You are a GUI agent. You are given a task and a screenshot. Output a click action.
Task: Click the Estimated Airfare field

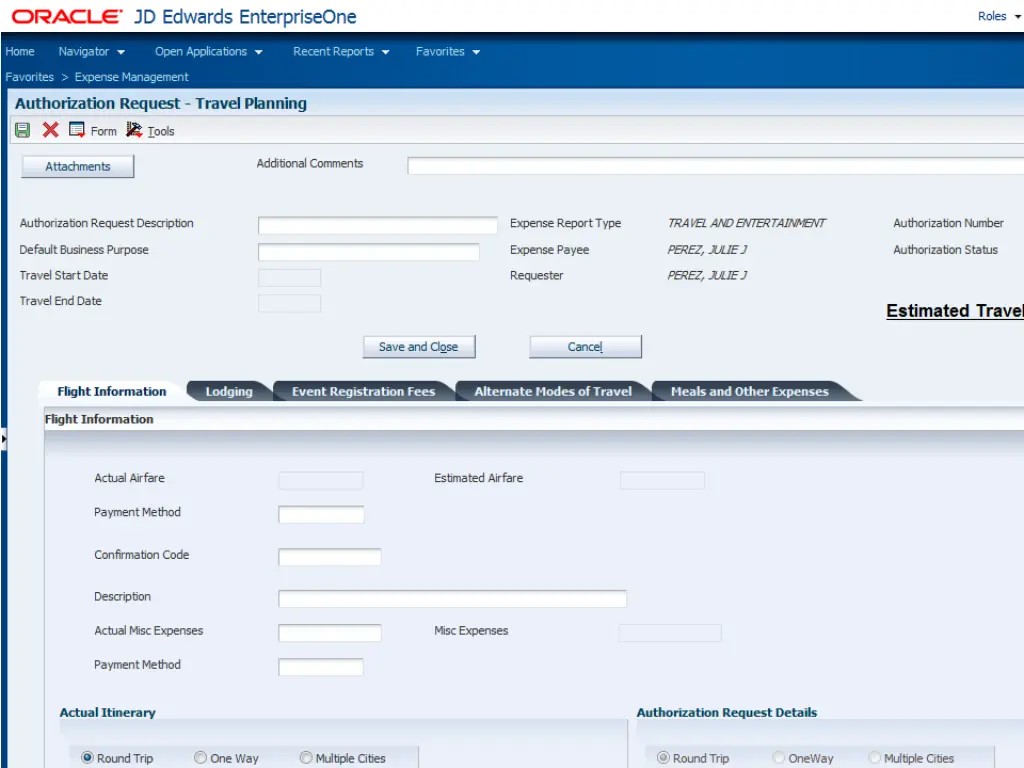tap(662, 481)
